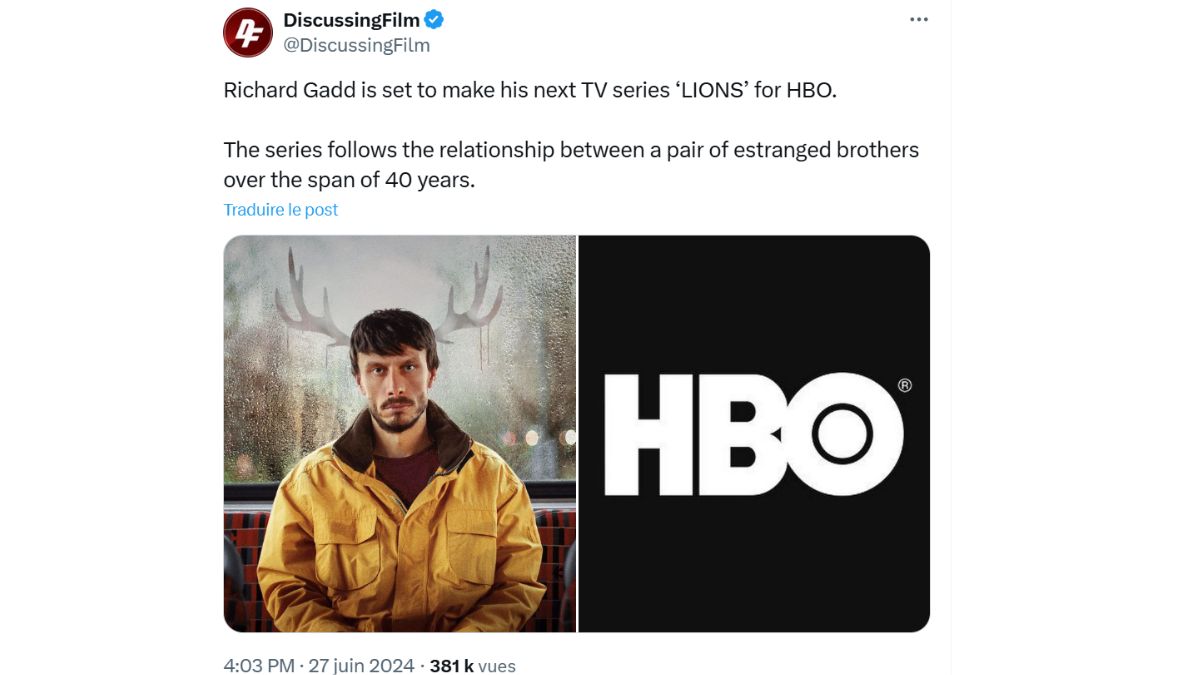The image size is (1200, 675).
Task: Click the 'Traduire le post' link
Action: (281, 210)
